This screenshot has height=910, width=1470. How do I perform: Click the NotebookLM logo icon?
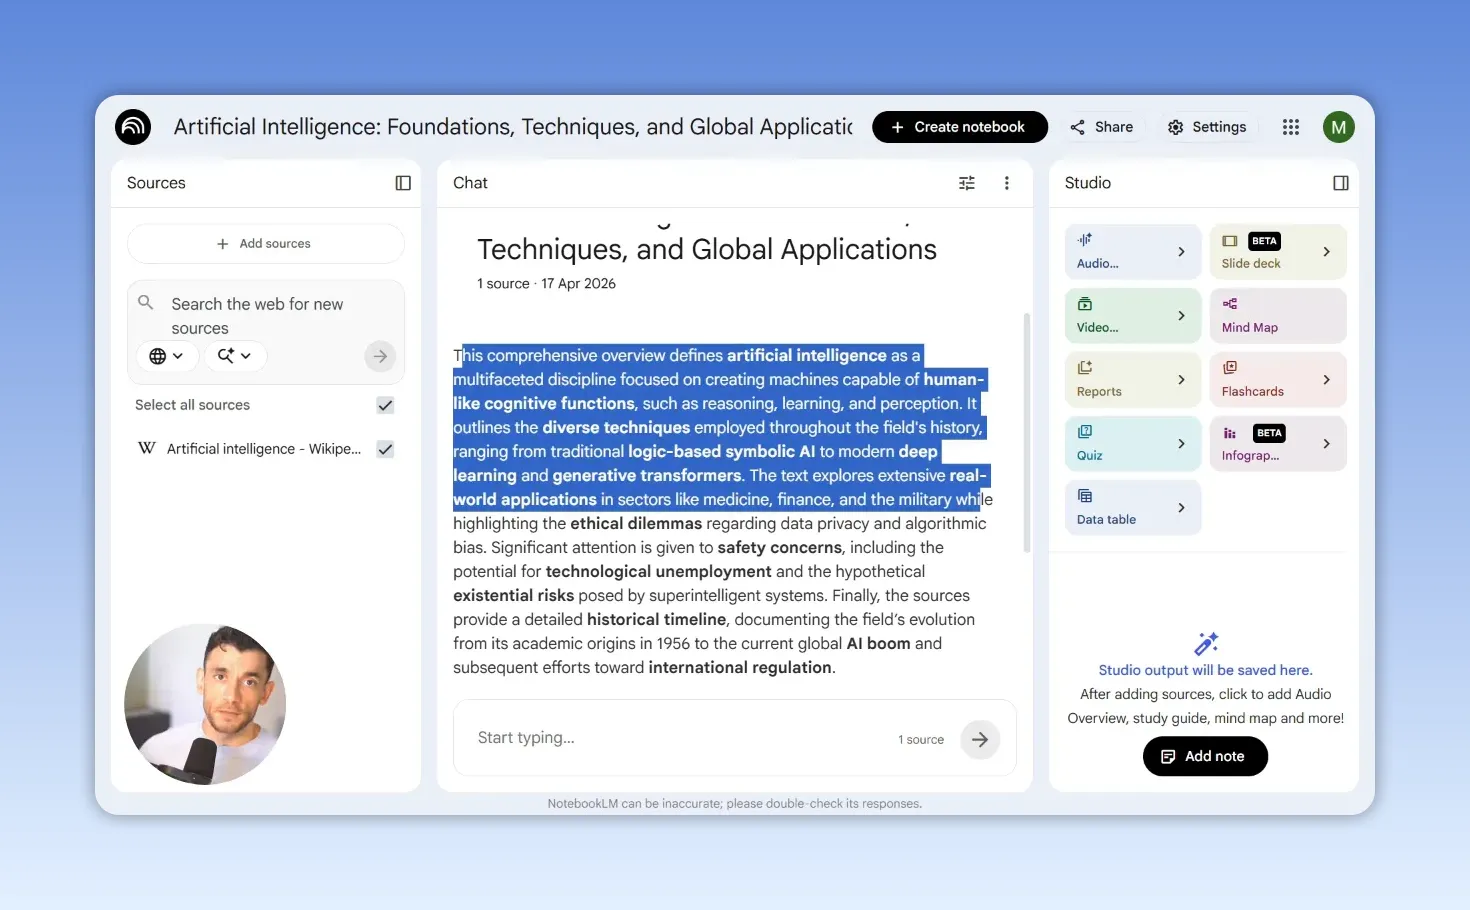(133, 127)
